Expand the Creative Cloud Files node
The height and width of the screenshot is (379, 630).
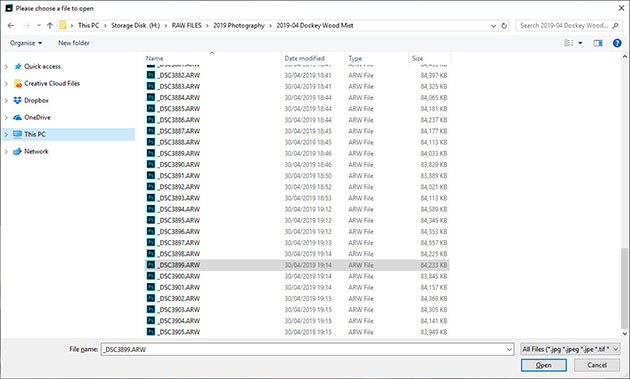(6, 84)
